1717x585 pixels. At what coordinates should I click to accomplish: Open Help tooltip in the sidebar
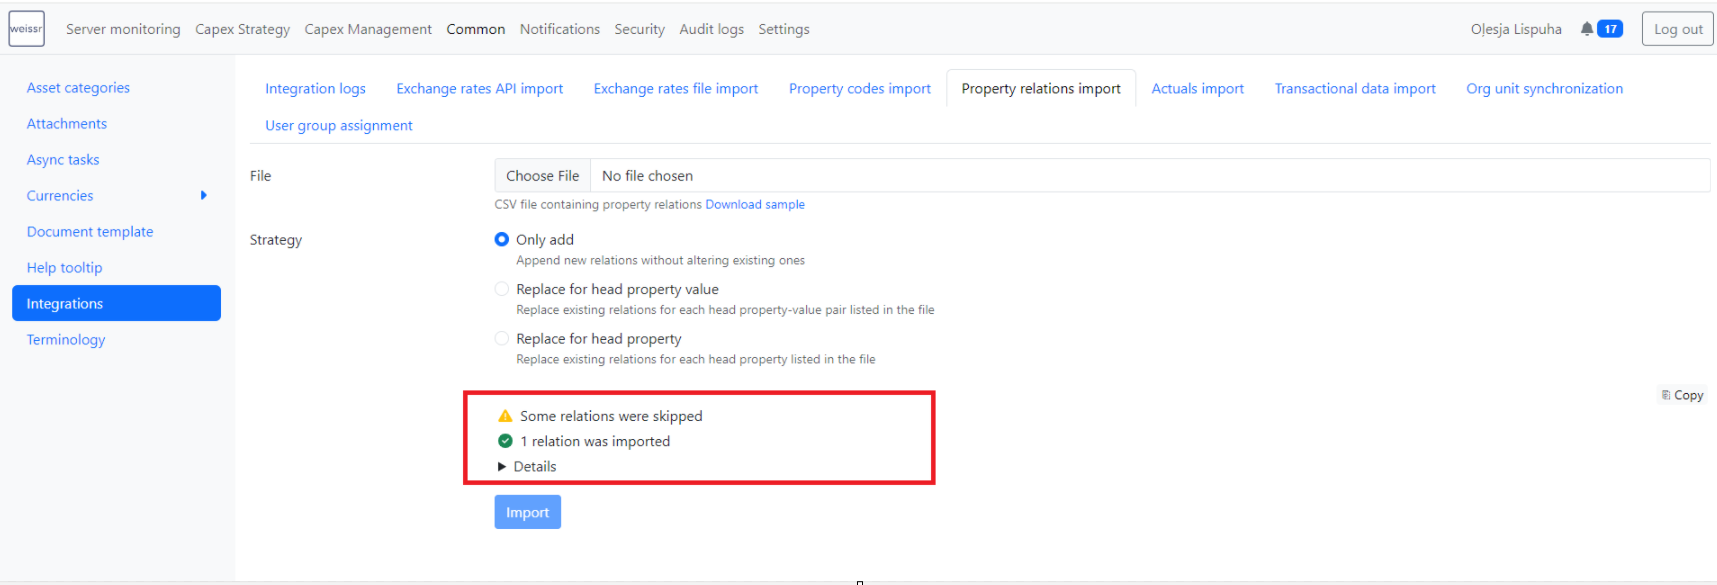65,268
